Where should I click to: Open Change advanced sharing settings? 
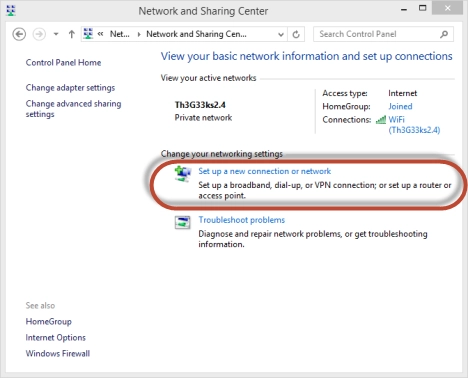click(73, 109)
